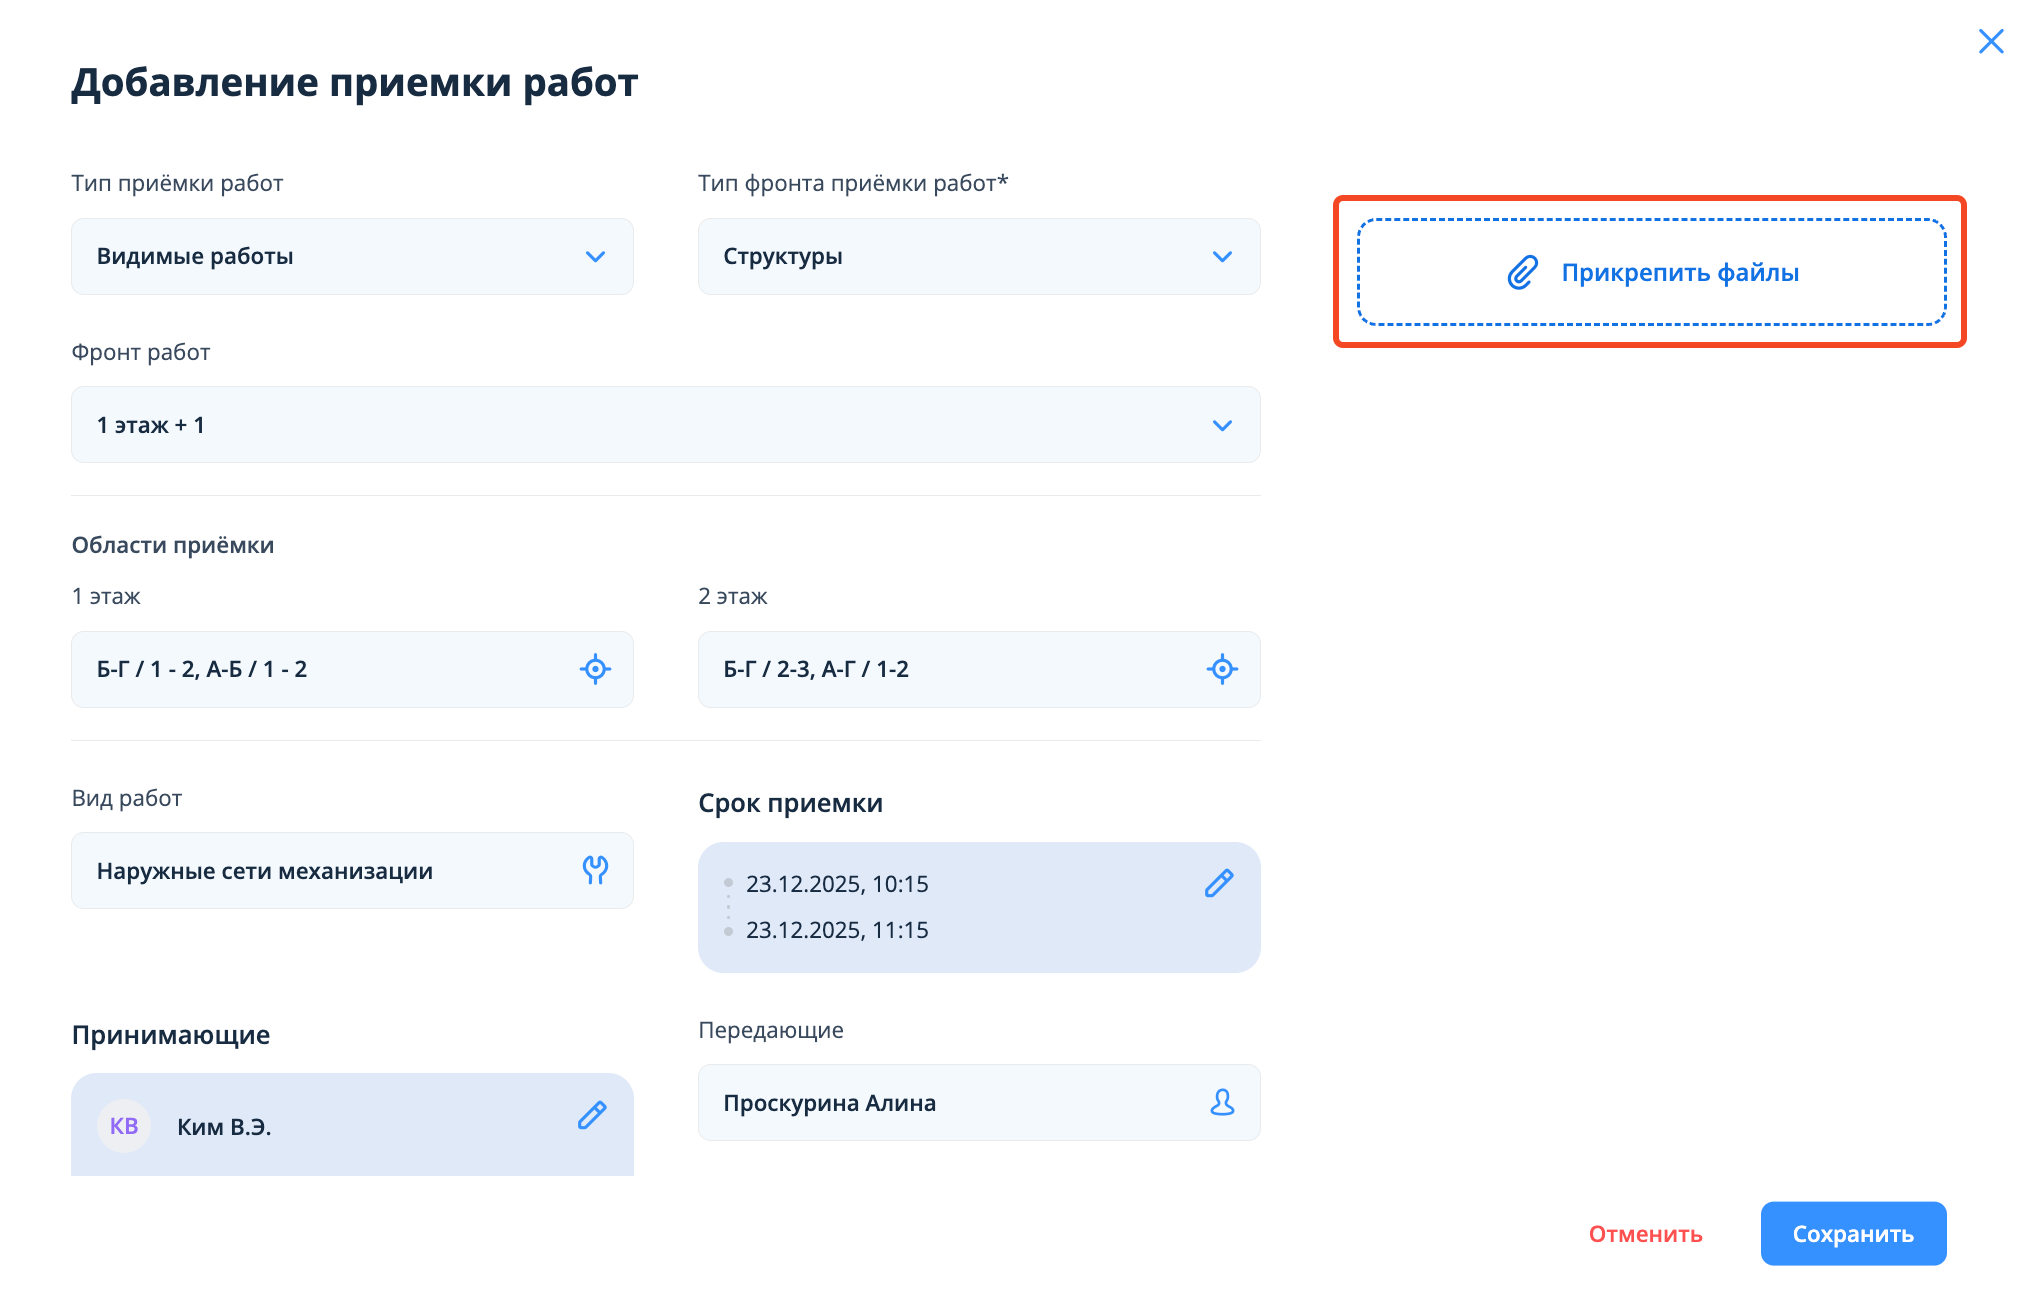Screen dimensions: 2022x1302
Task: Click the pencil icon next to Ким В.Э.
Action: click(x=592, y=1115)
